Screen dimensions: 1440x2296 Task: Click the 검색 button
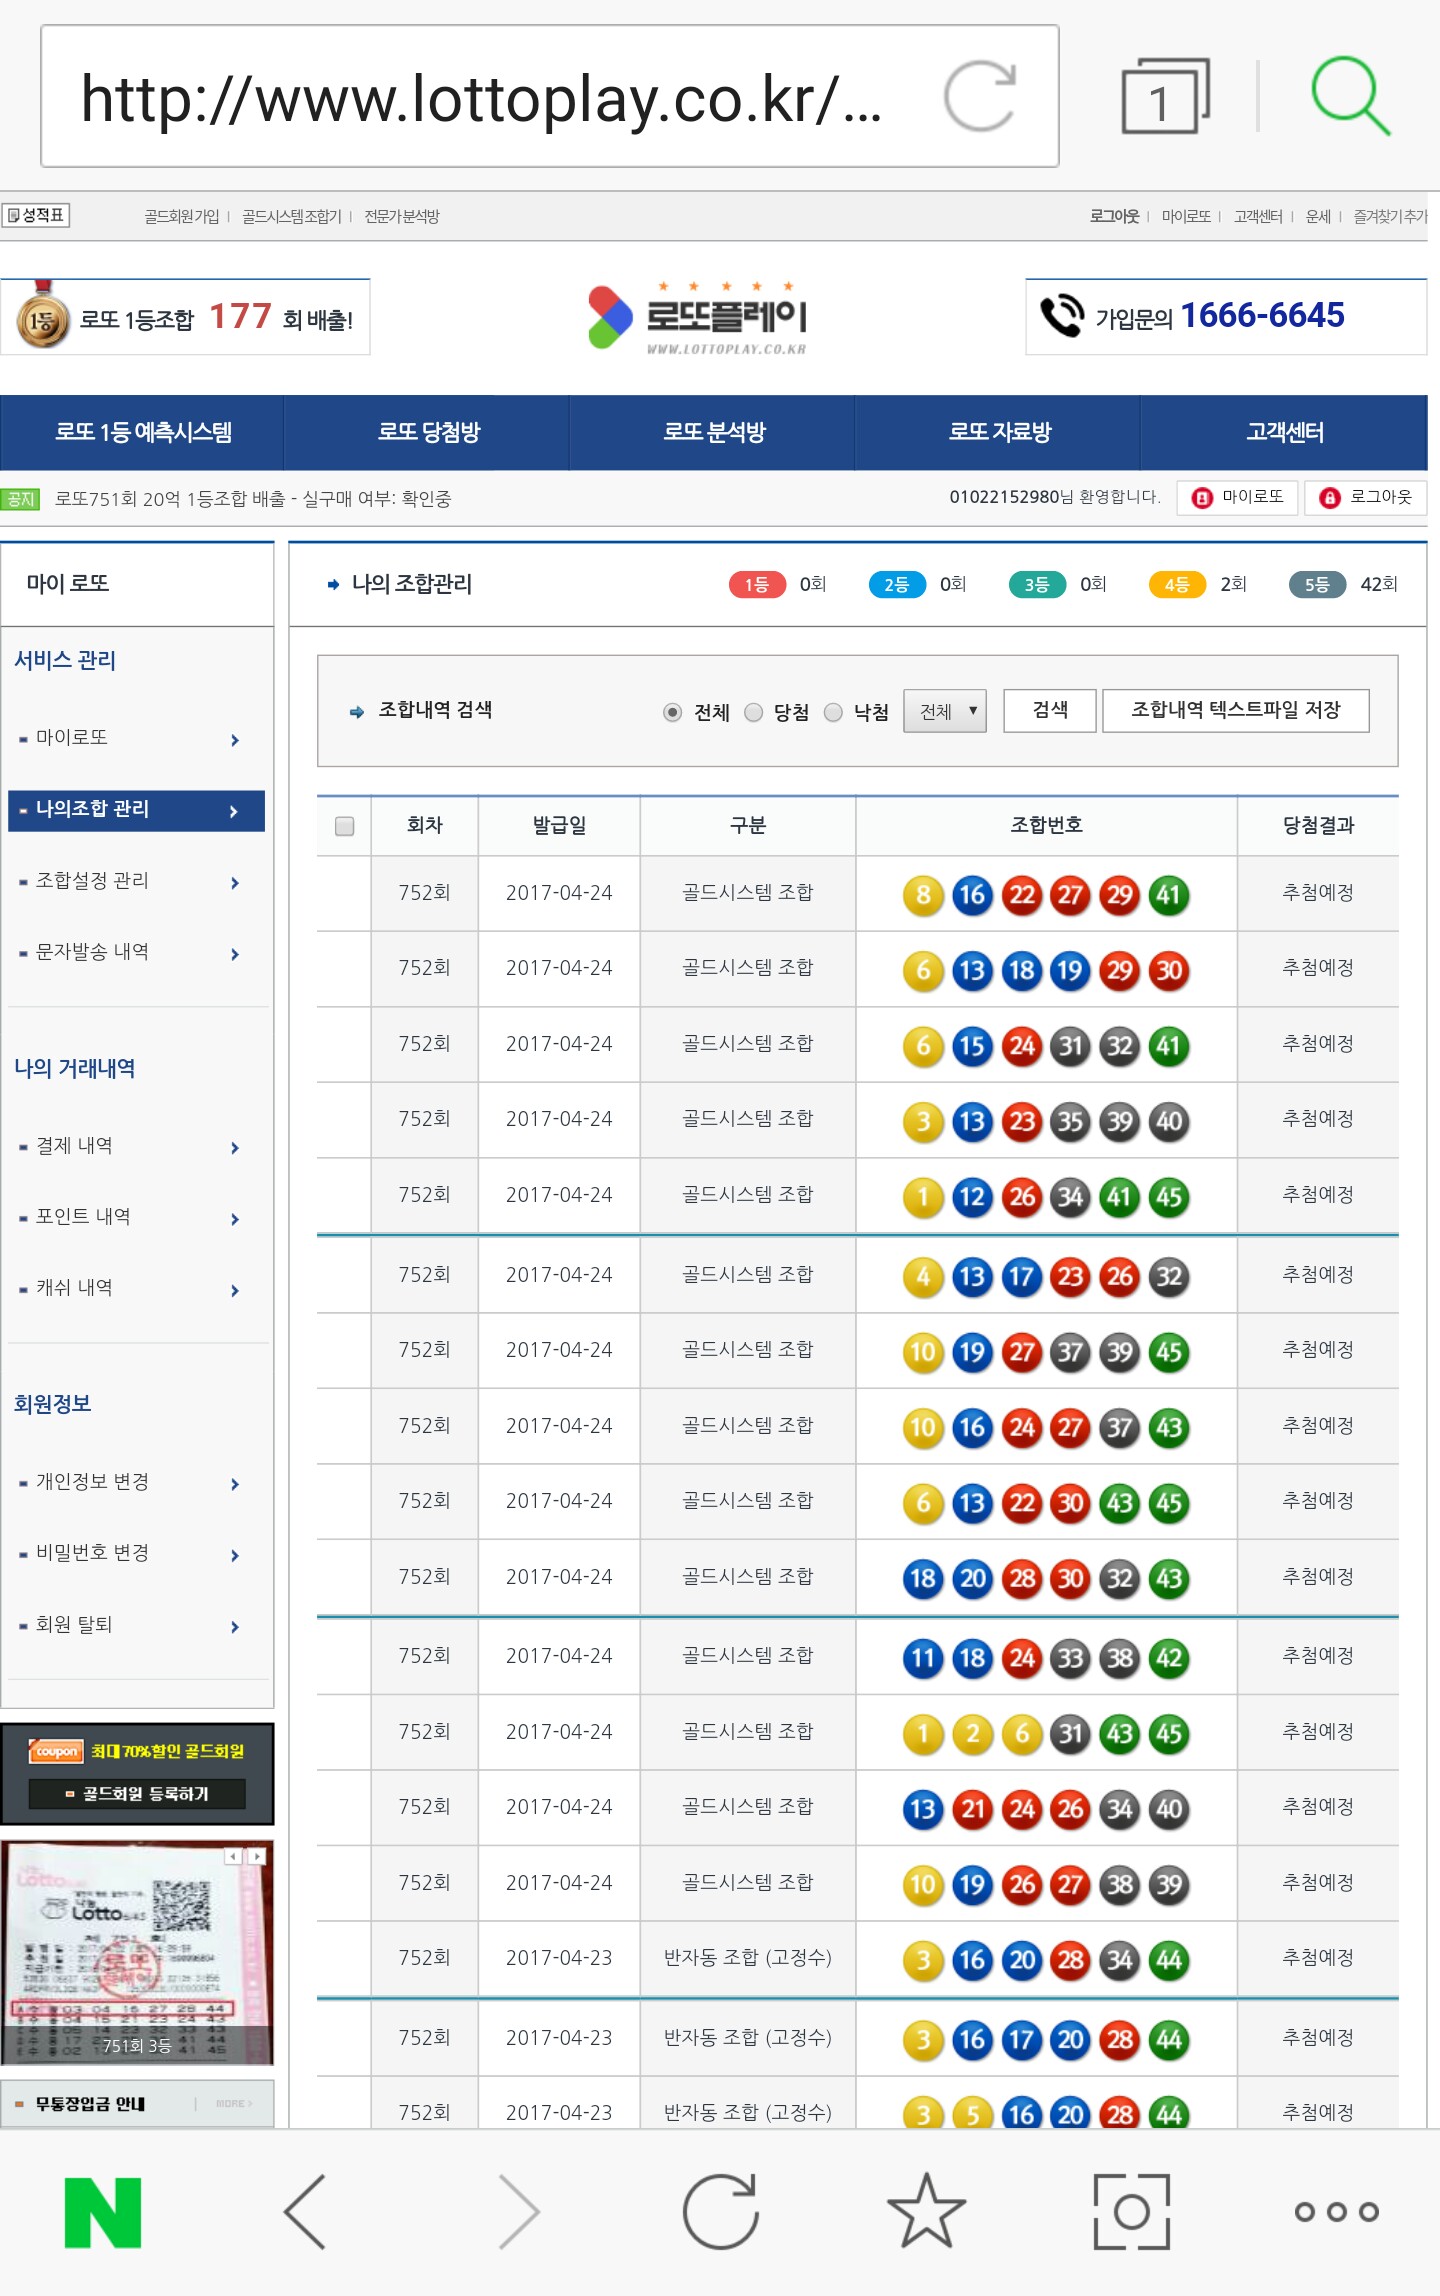click(1049, 711)
